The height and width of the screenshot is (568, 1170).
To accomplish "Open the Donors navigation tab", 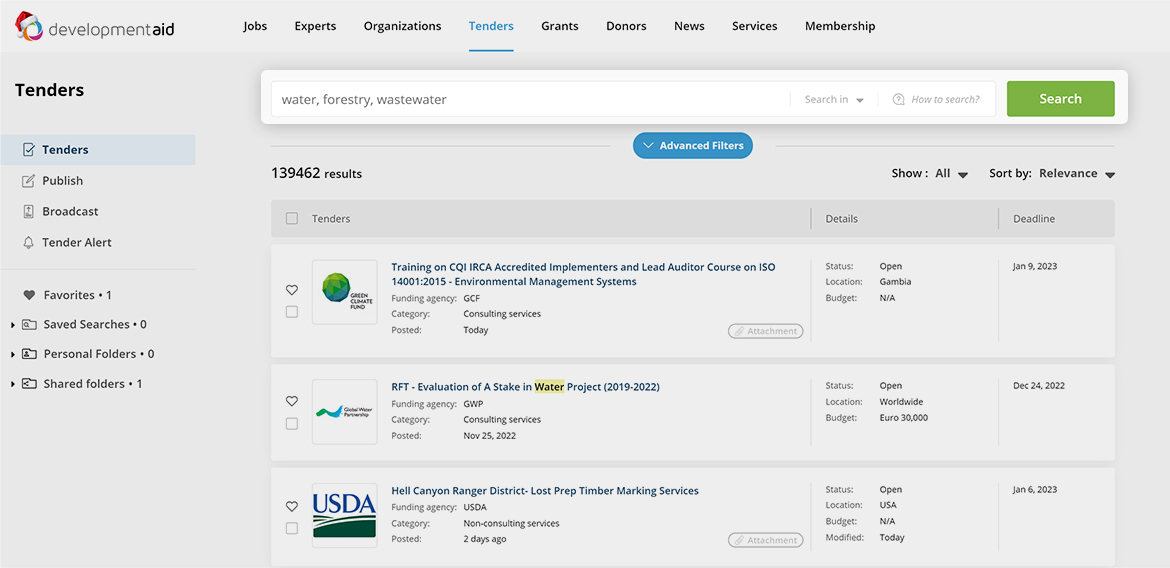I will click(626, 26).
